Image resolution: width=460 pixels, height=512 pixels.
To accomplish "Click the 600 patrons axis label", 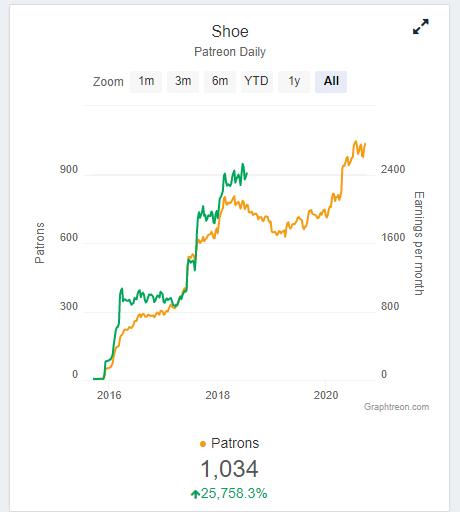I will coord(69,237).
